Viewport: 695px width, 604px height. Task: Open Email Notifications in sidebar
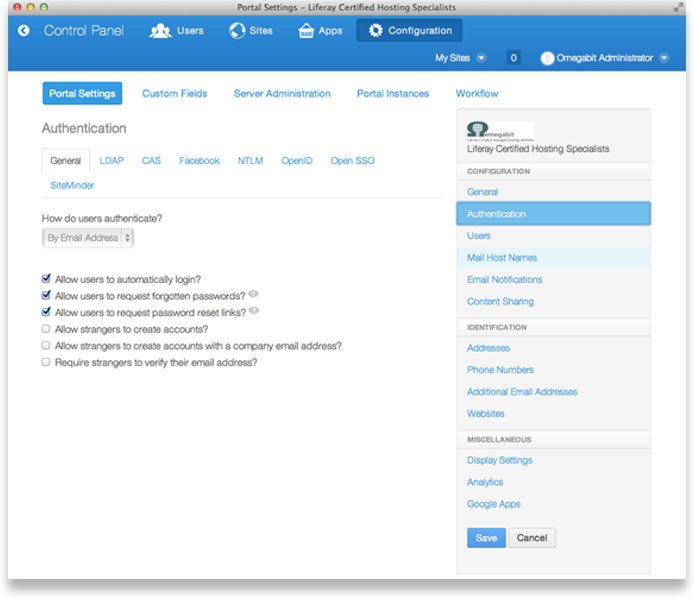click(x=504, y=280)
